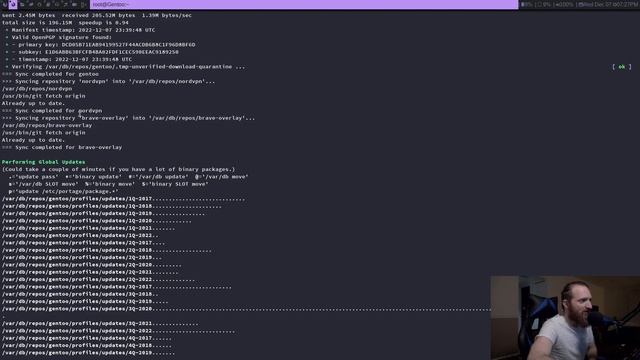Click the date and time status entry
Screen dimensions: 640x360
click(x=609, y=4)
